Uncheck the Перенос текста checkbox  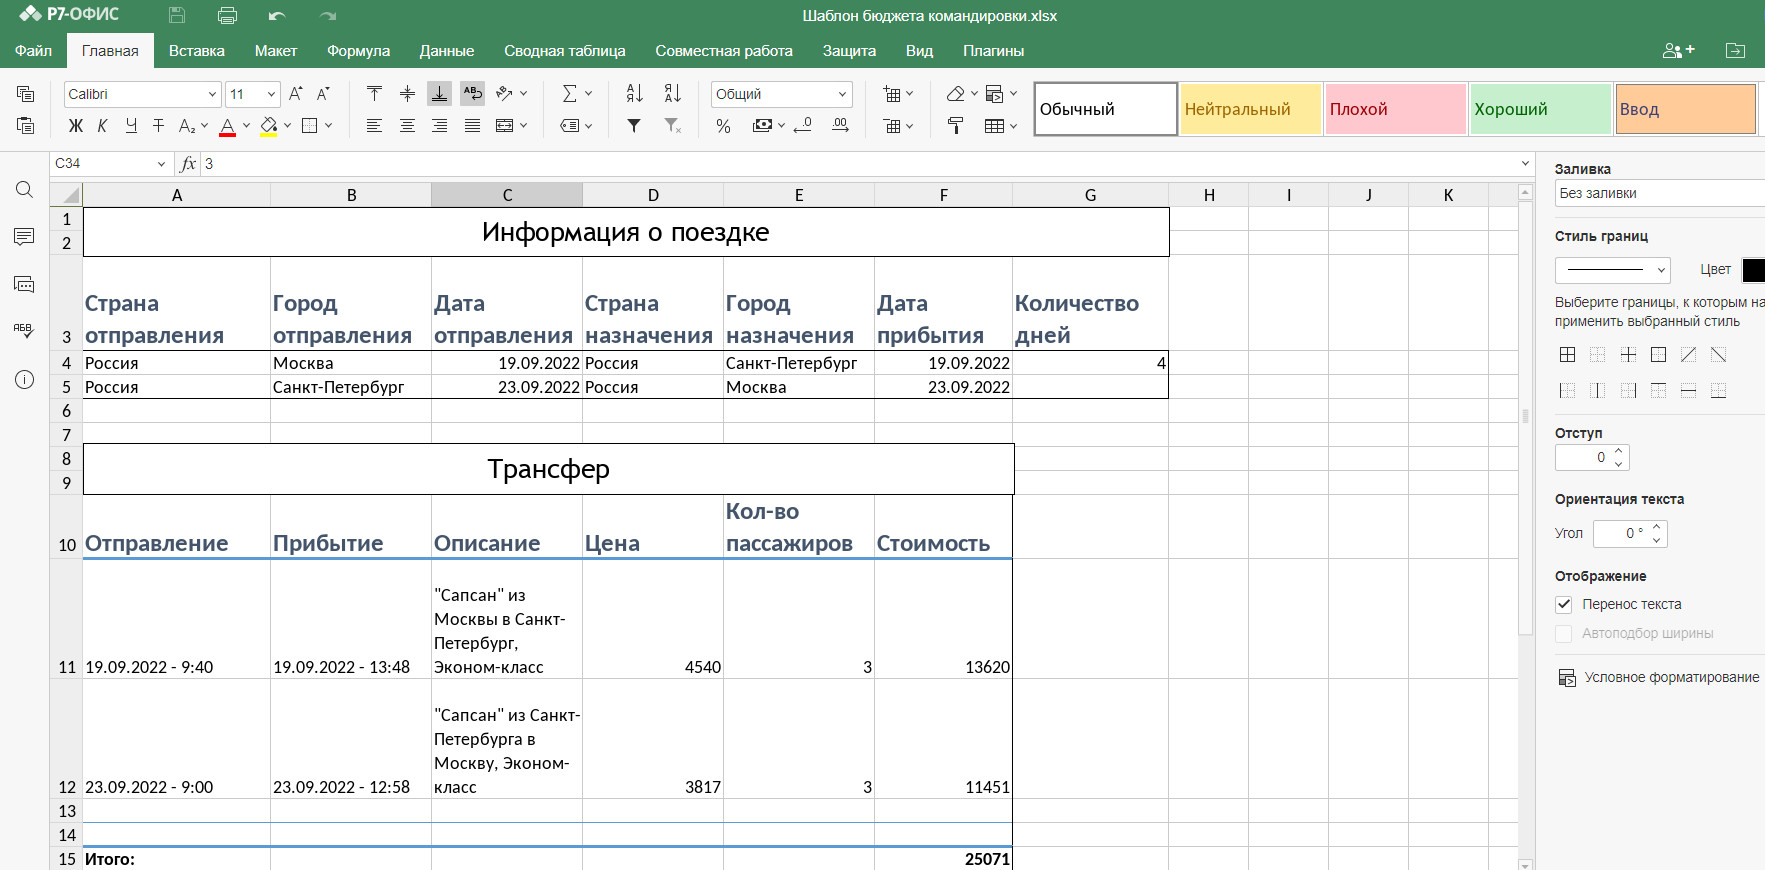tap(1564, 604)
